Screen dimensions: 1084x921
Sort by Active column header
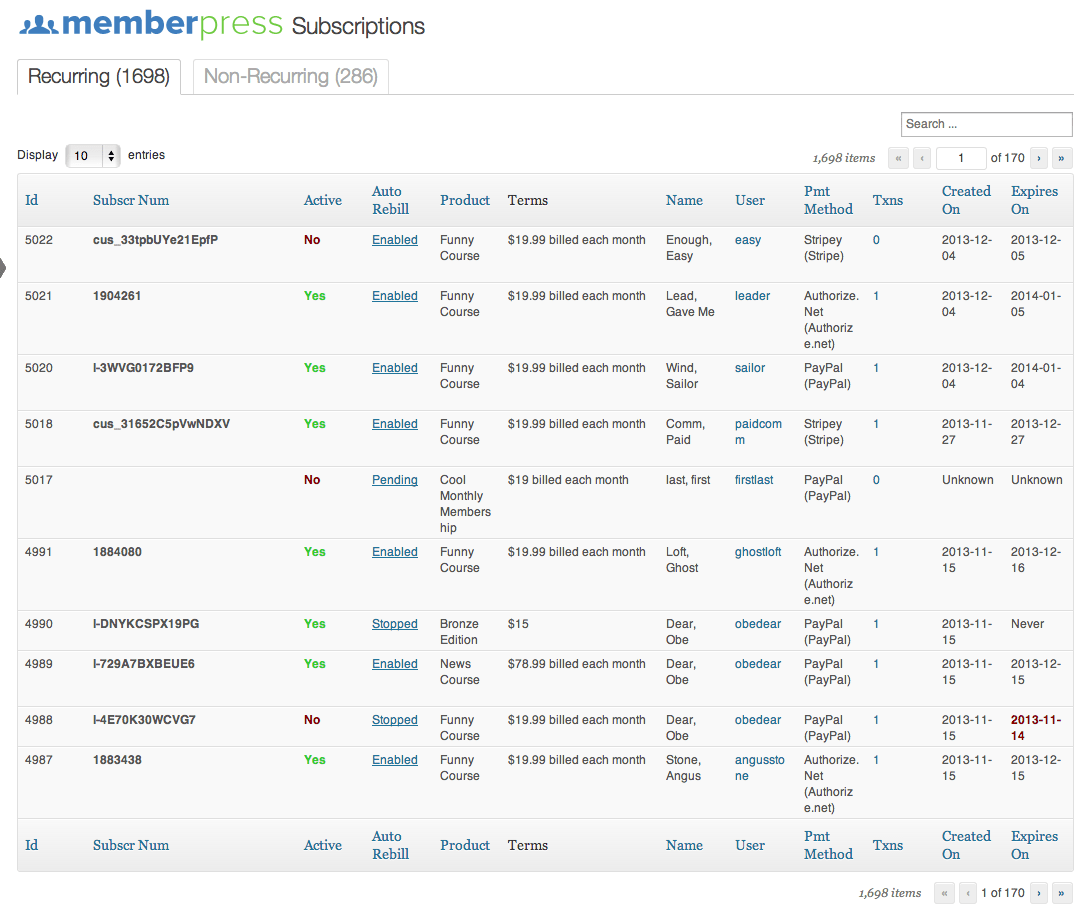click(x=323, y=201)
